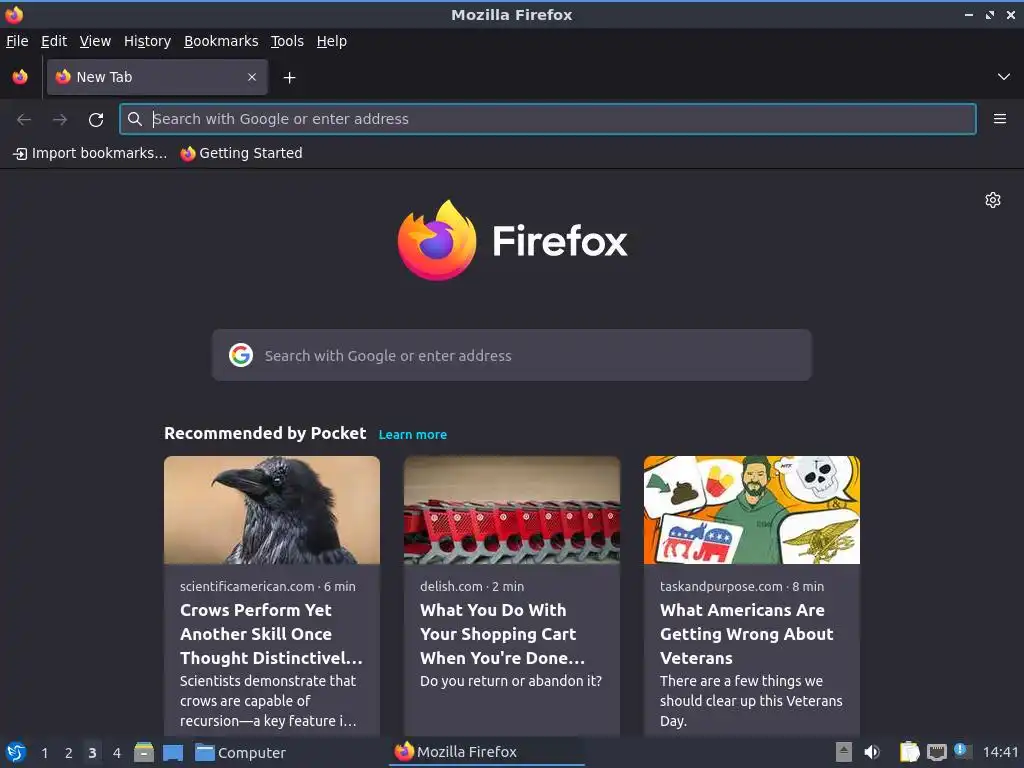Image resolution: width=1024 pixels, height=768 pixels.
Task: Switch to workspace 1
Action: tap(44, 753)
